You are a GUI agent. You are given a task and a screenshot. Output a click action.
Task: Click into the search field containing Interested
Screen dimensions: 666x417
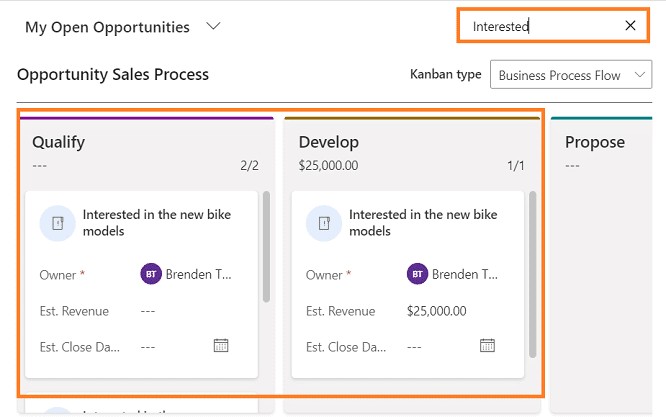pos(540,26)
